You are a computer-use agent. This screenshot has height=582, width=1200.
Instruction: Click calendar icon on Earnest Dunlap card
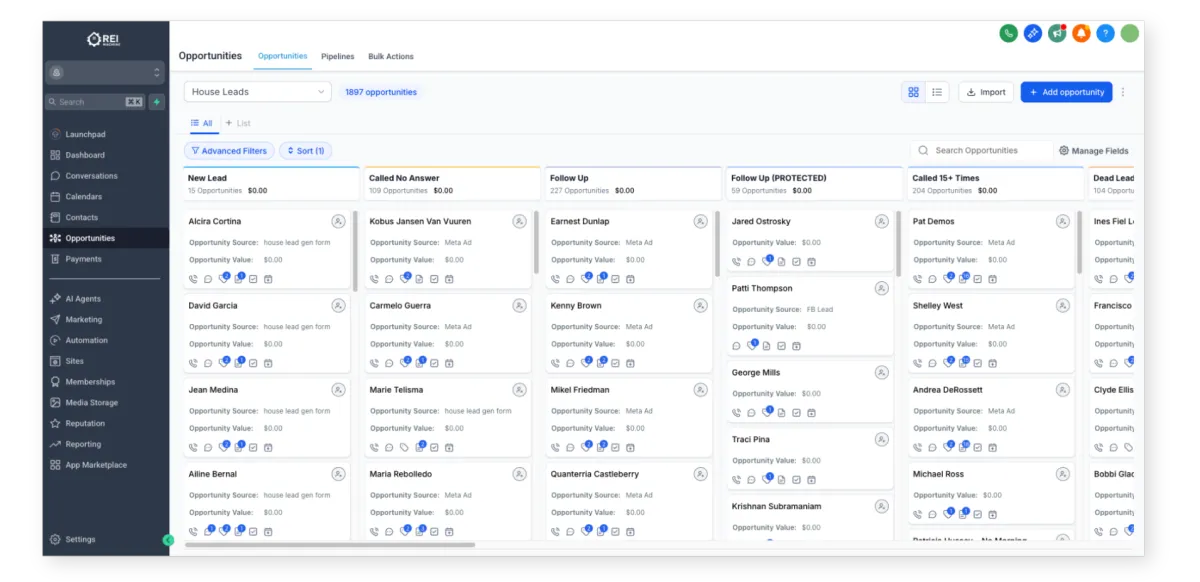click(x=630, y=279)
